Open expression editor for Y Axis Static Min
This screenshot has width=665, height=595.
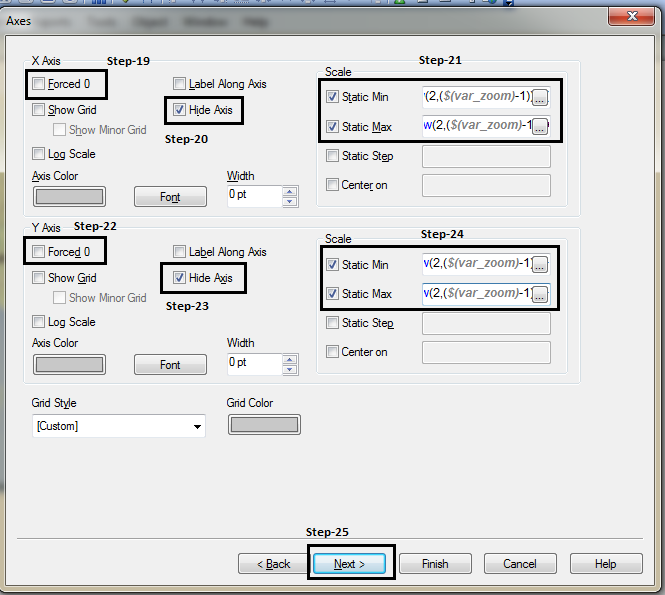[x=540, y=265]
